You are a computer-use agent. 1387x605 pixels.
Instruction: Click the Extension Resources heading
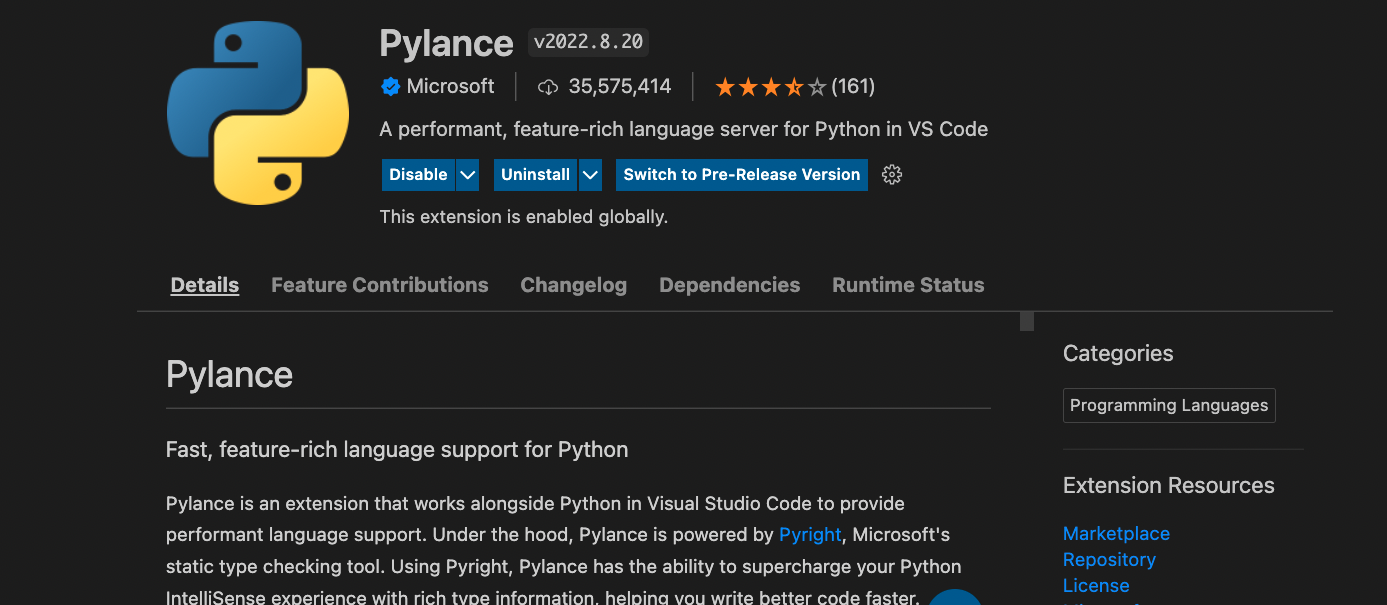[x=1169, y=486]
